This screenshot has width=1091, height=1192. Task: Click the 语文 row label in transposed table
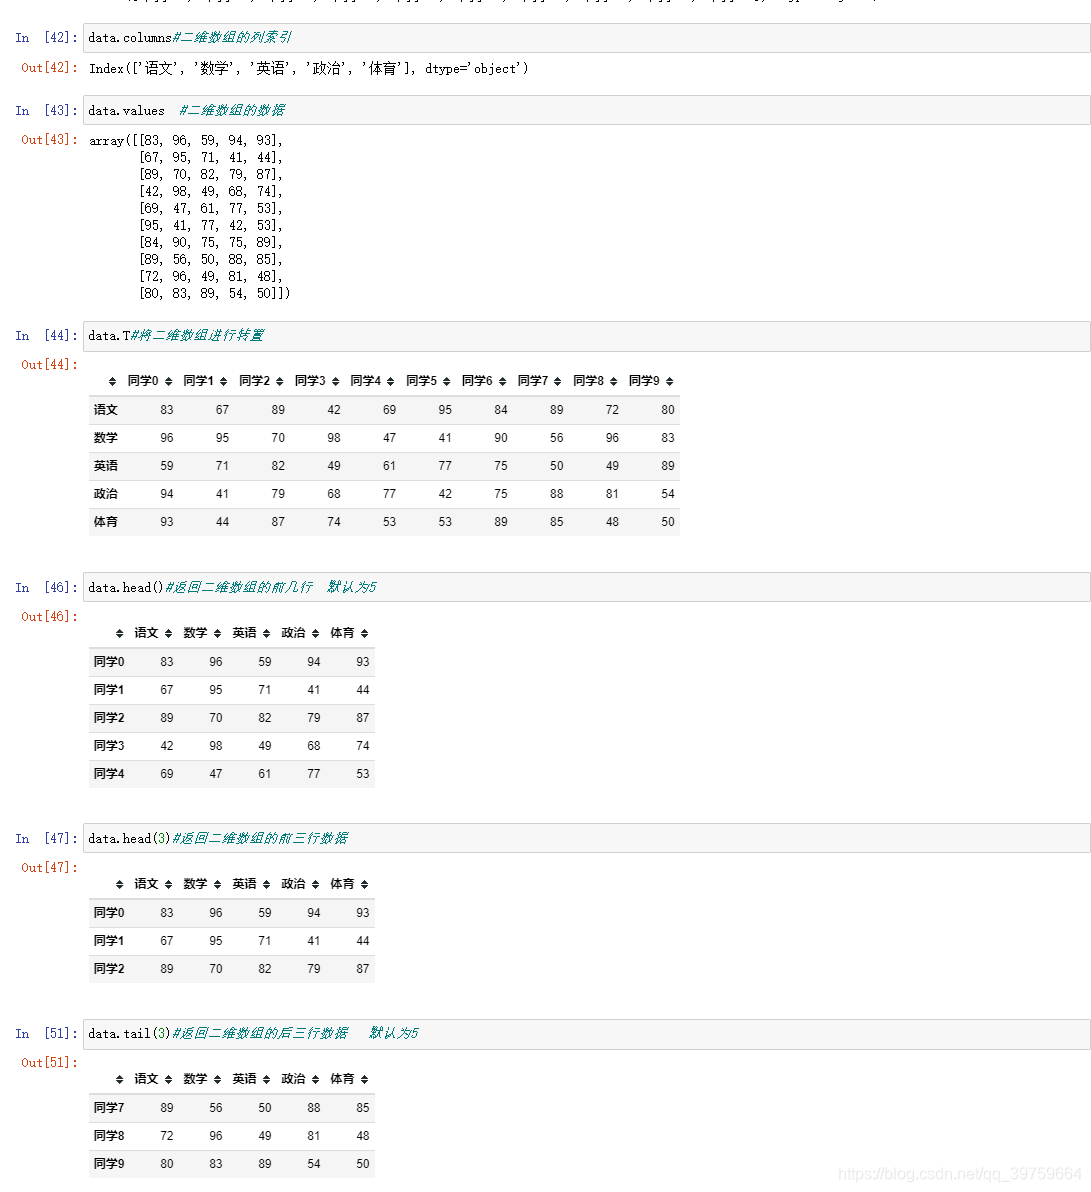tap(106, 410)
